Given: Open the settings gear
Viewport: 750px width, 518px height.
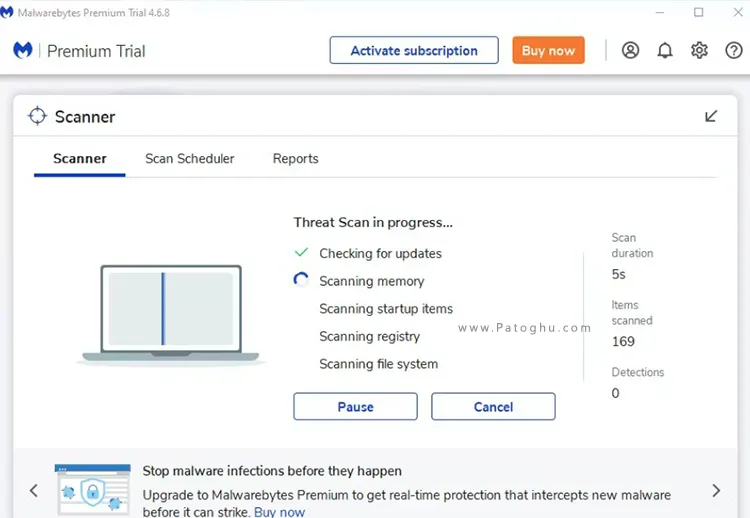Looking at the screenshot, I should pos(699,50).
